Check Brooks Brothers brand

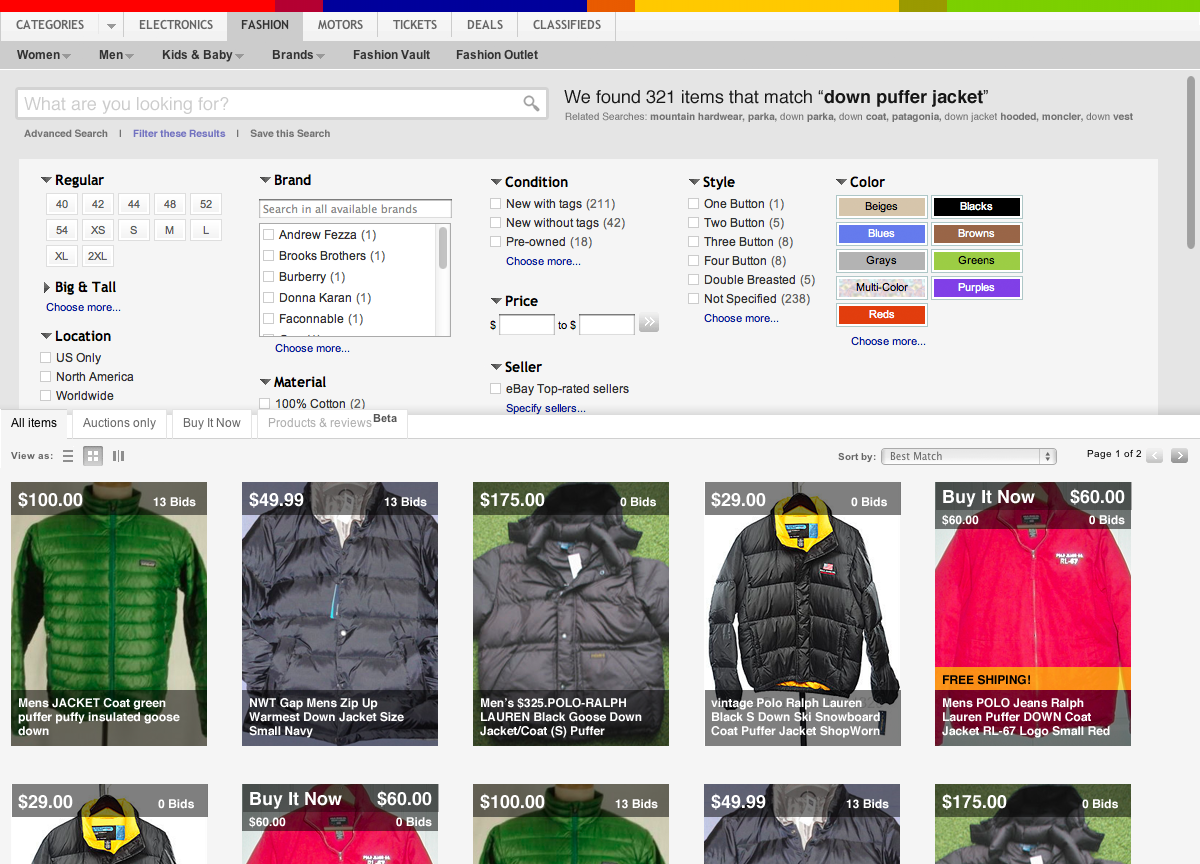point(268,256)
